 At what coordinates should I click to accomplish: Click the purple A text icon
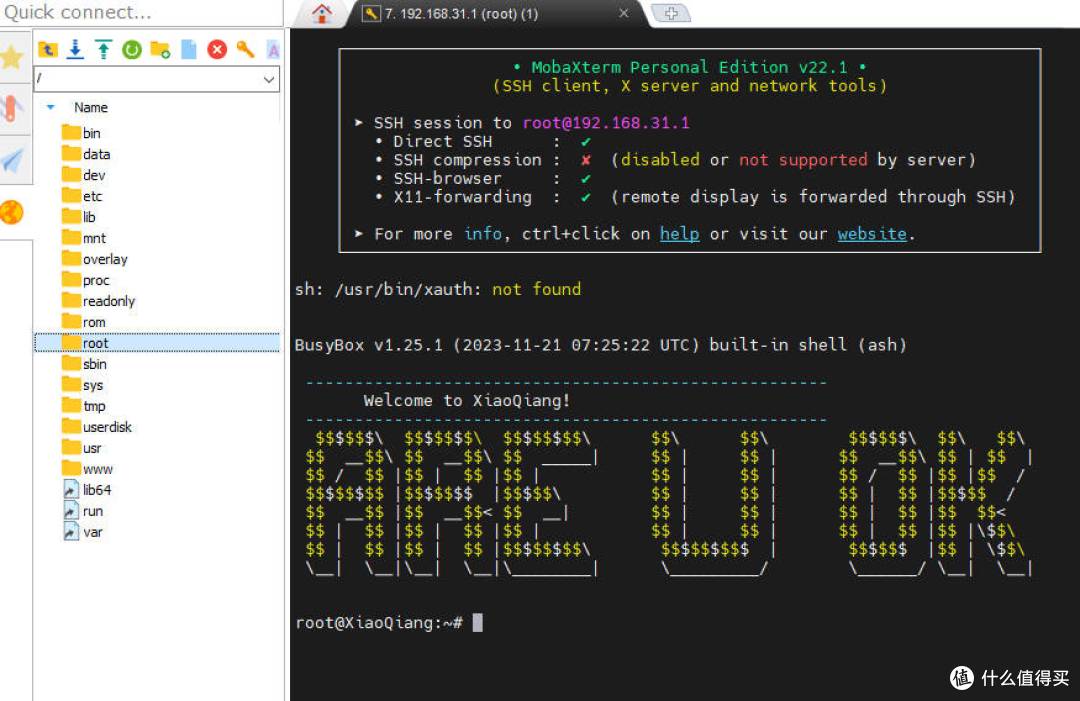click(x=273, y=50)
